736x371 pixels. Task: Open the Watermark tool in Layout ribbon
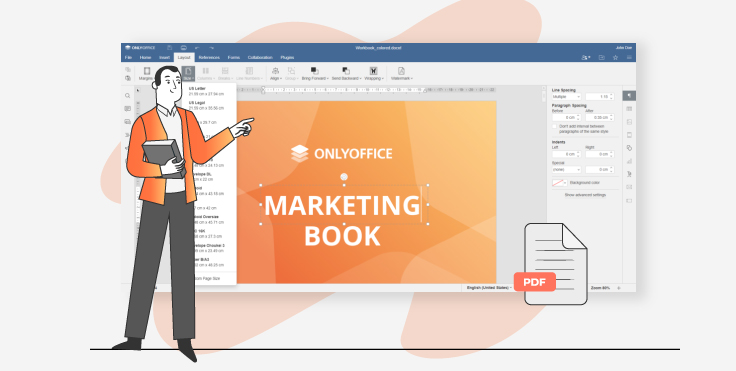tap(401, 73)
